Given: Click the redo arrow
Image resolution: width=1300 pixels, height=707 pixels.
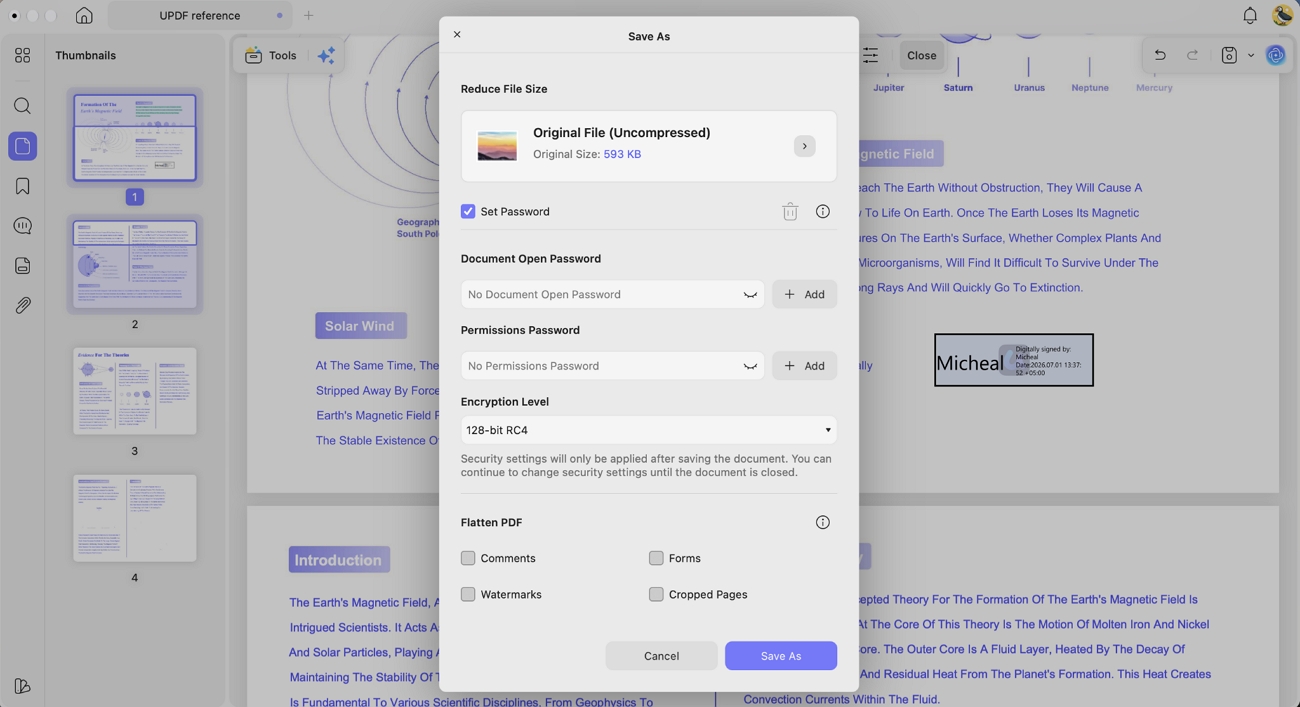Looking at the screenshot, I should click(x=1192, y=55).
